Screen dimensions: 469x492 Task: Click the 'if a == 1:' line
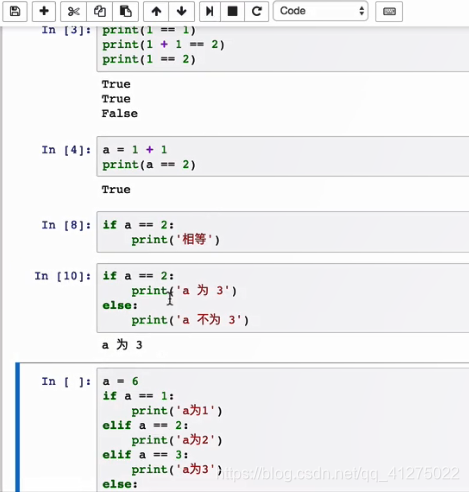[x=138, y=396]
